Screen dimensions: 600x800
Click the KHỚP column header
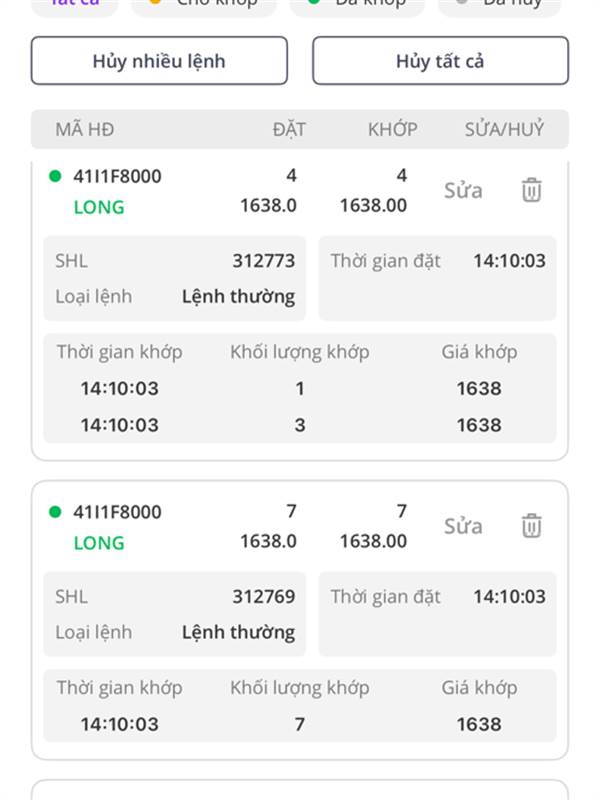393,130
